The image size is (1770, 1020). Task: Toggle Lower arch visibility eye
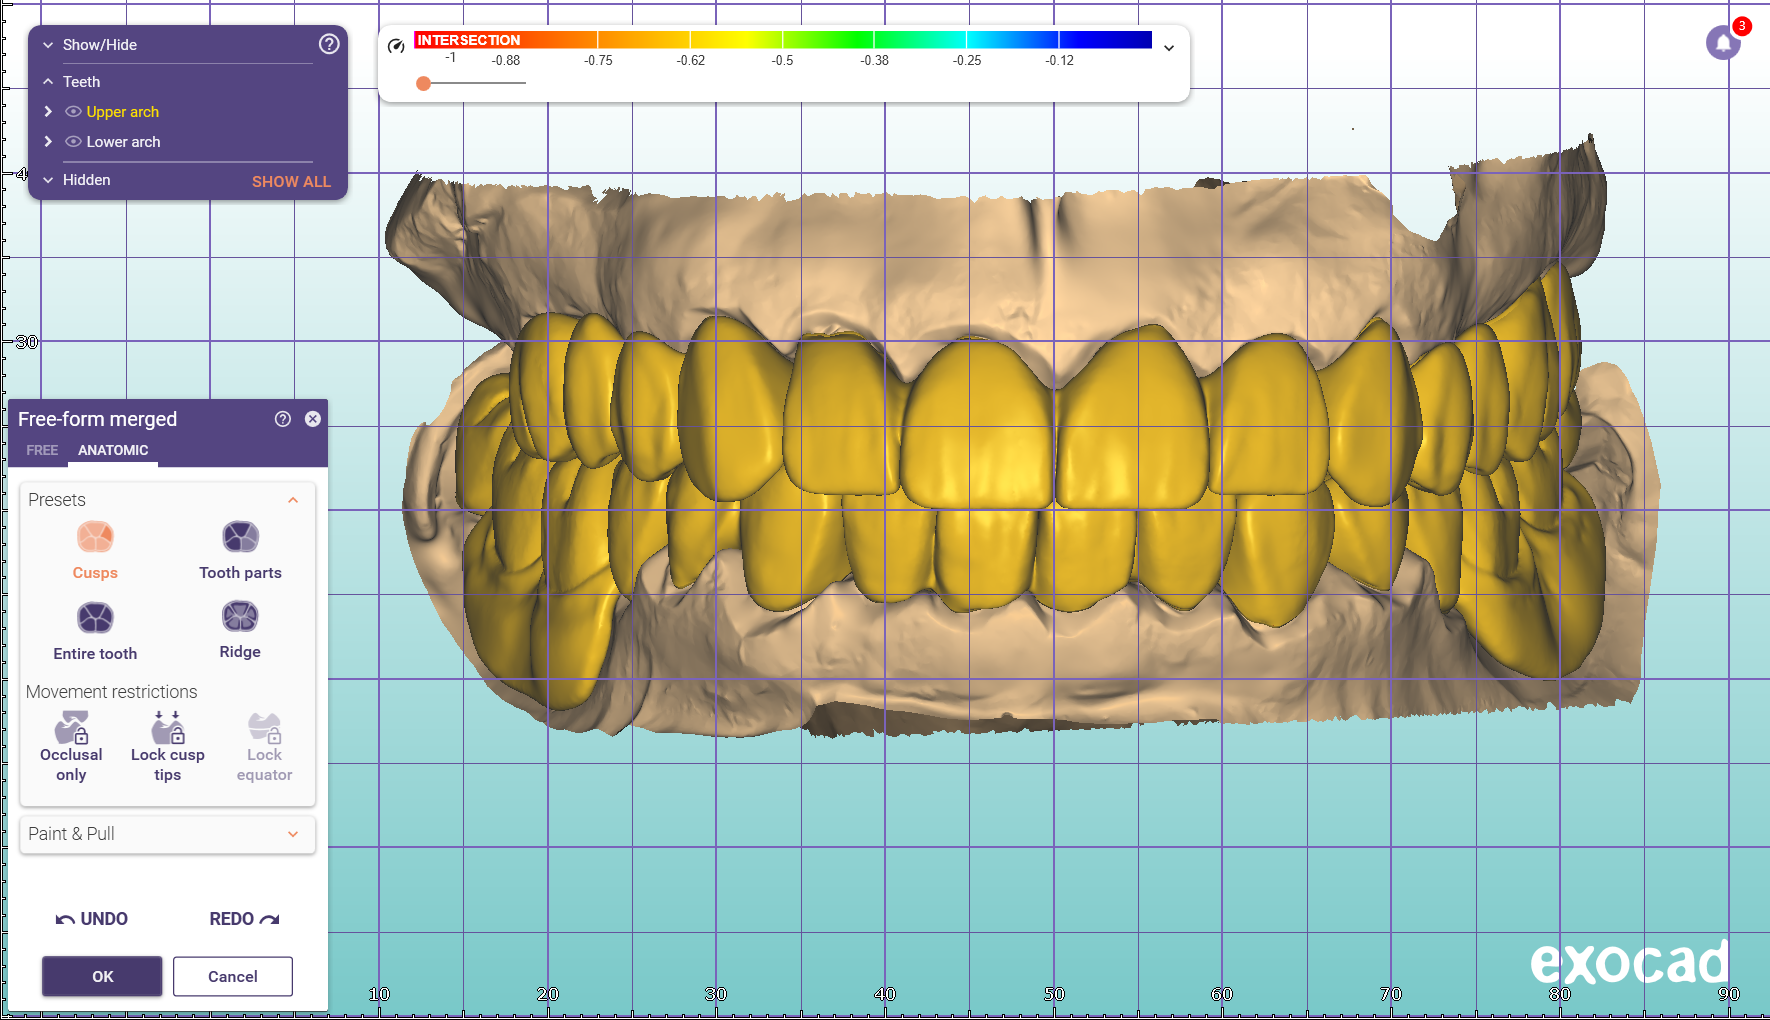pyautogui.click(x=73, y=142)
